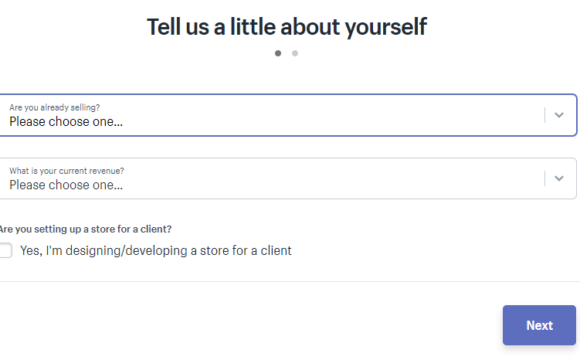
Task: Select the first dark progress dot
Action: click(x=278, y=53)
